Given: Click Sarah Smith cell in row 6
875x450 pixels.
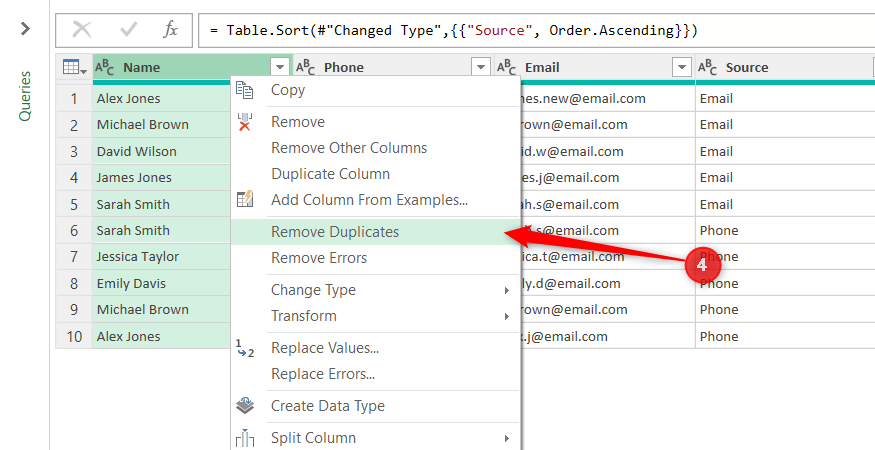Looking at the screenshot, I should 162,231.
